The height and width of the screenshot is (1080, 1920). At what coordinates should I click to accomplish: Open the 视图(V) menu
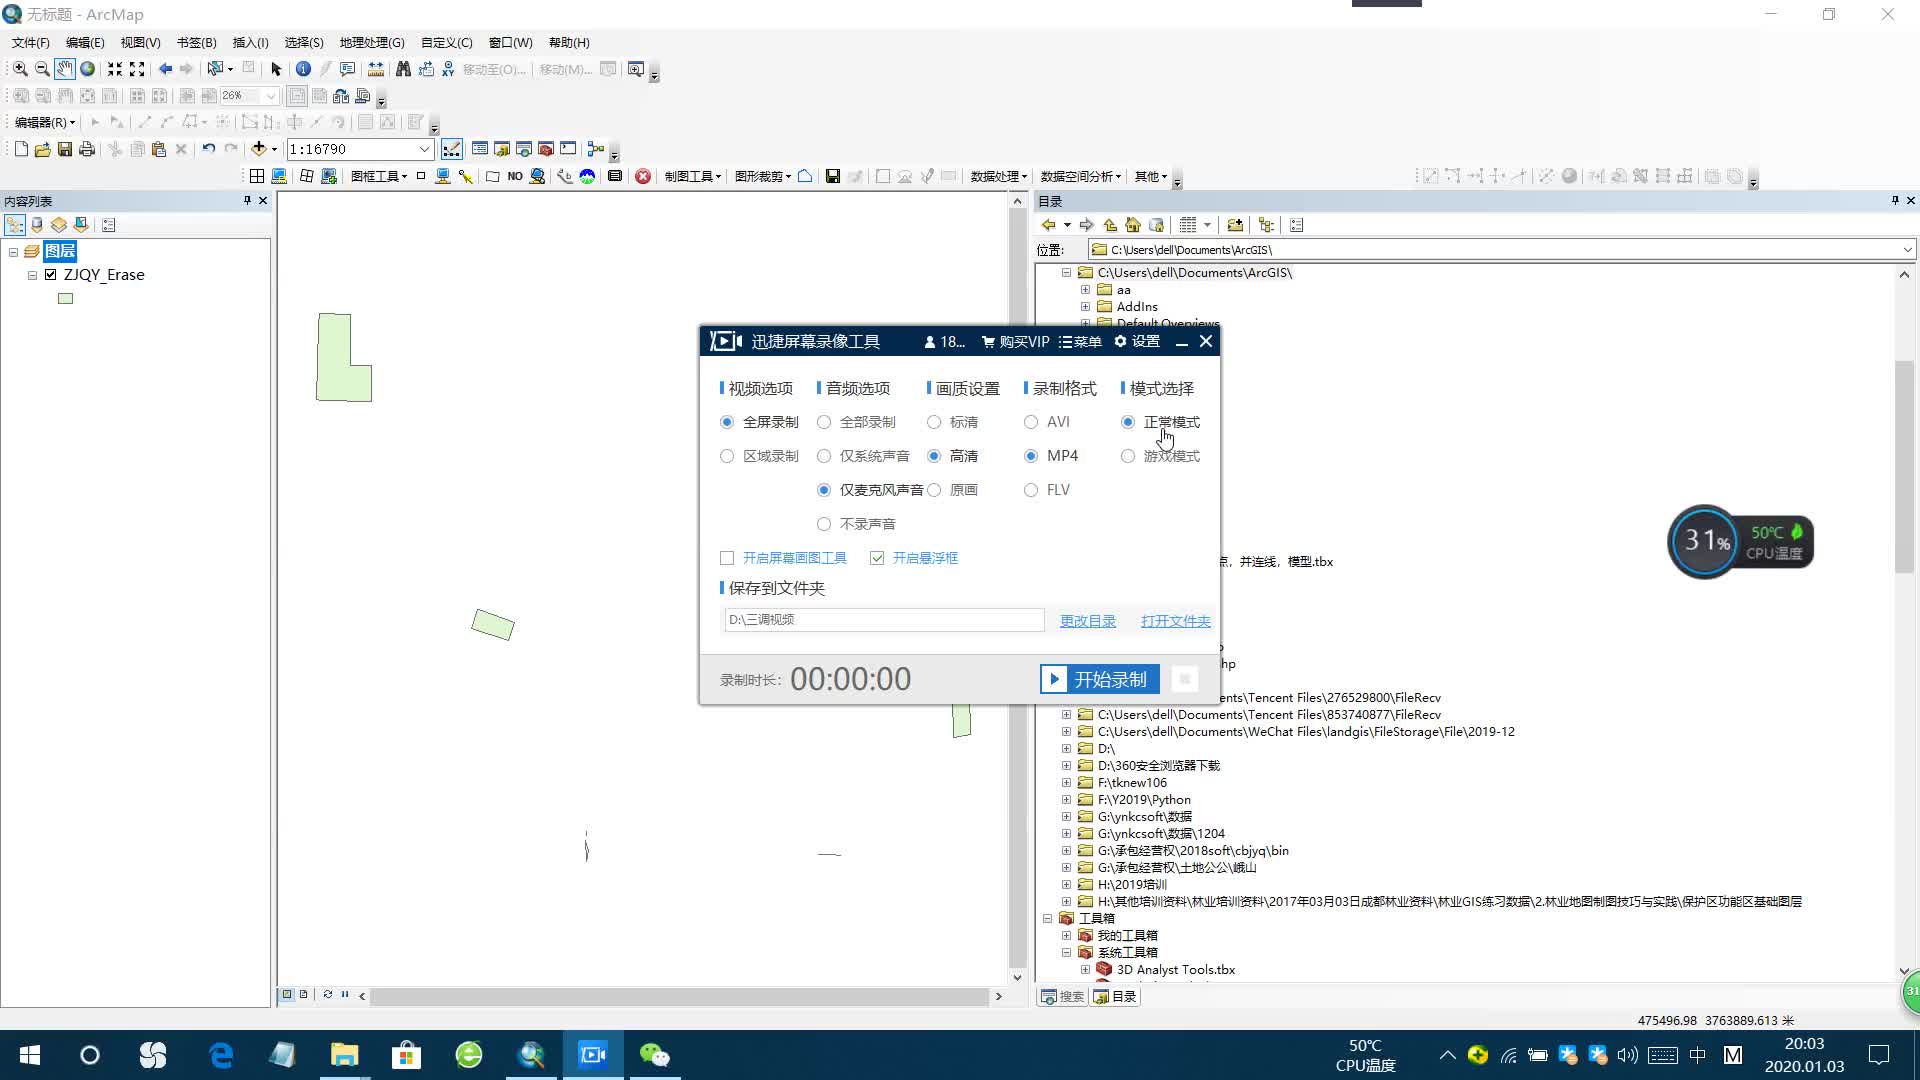140,43
